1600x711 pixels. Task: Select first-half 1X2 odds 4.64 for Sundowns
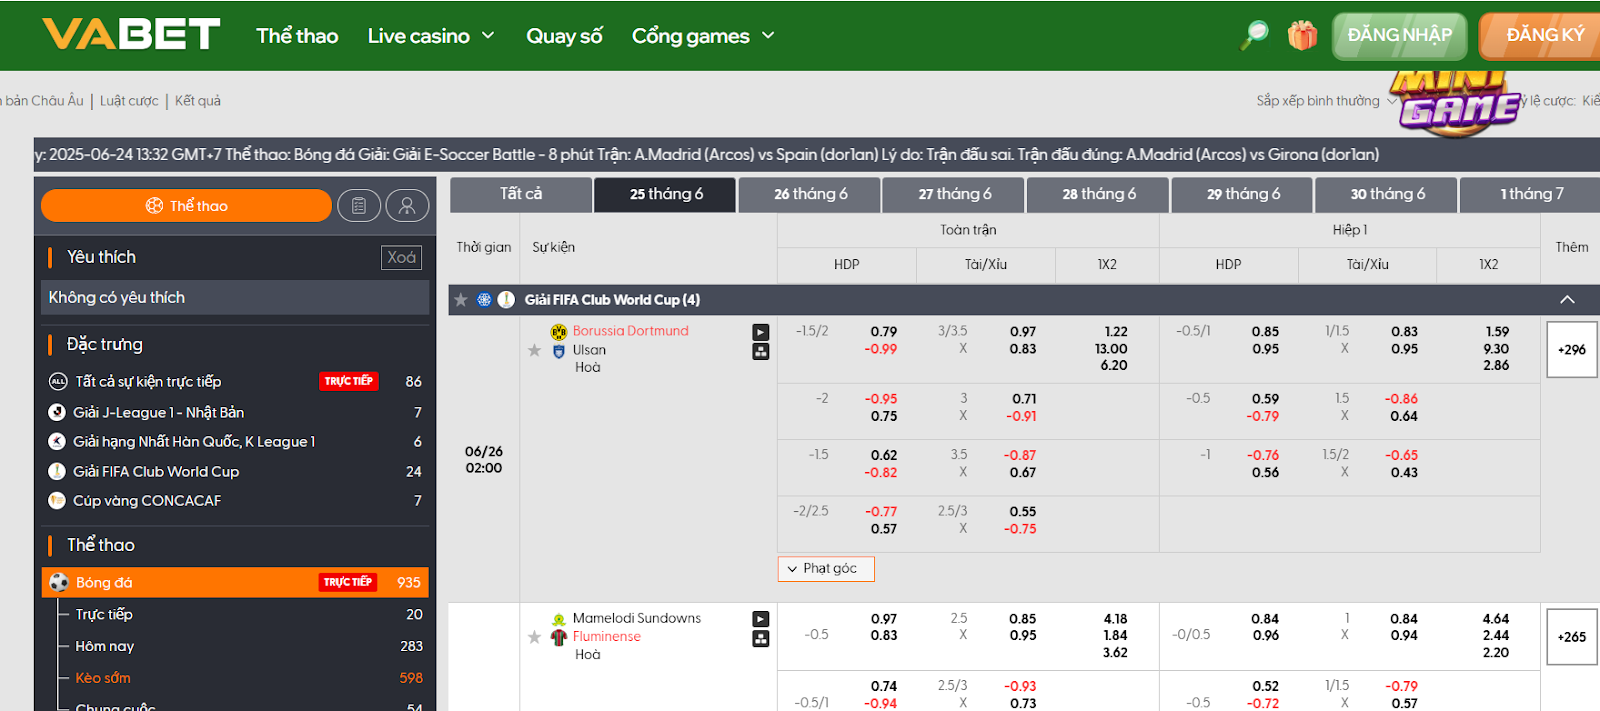tap(1496, 619)
